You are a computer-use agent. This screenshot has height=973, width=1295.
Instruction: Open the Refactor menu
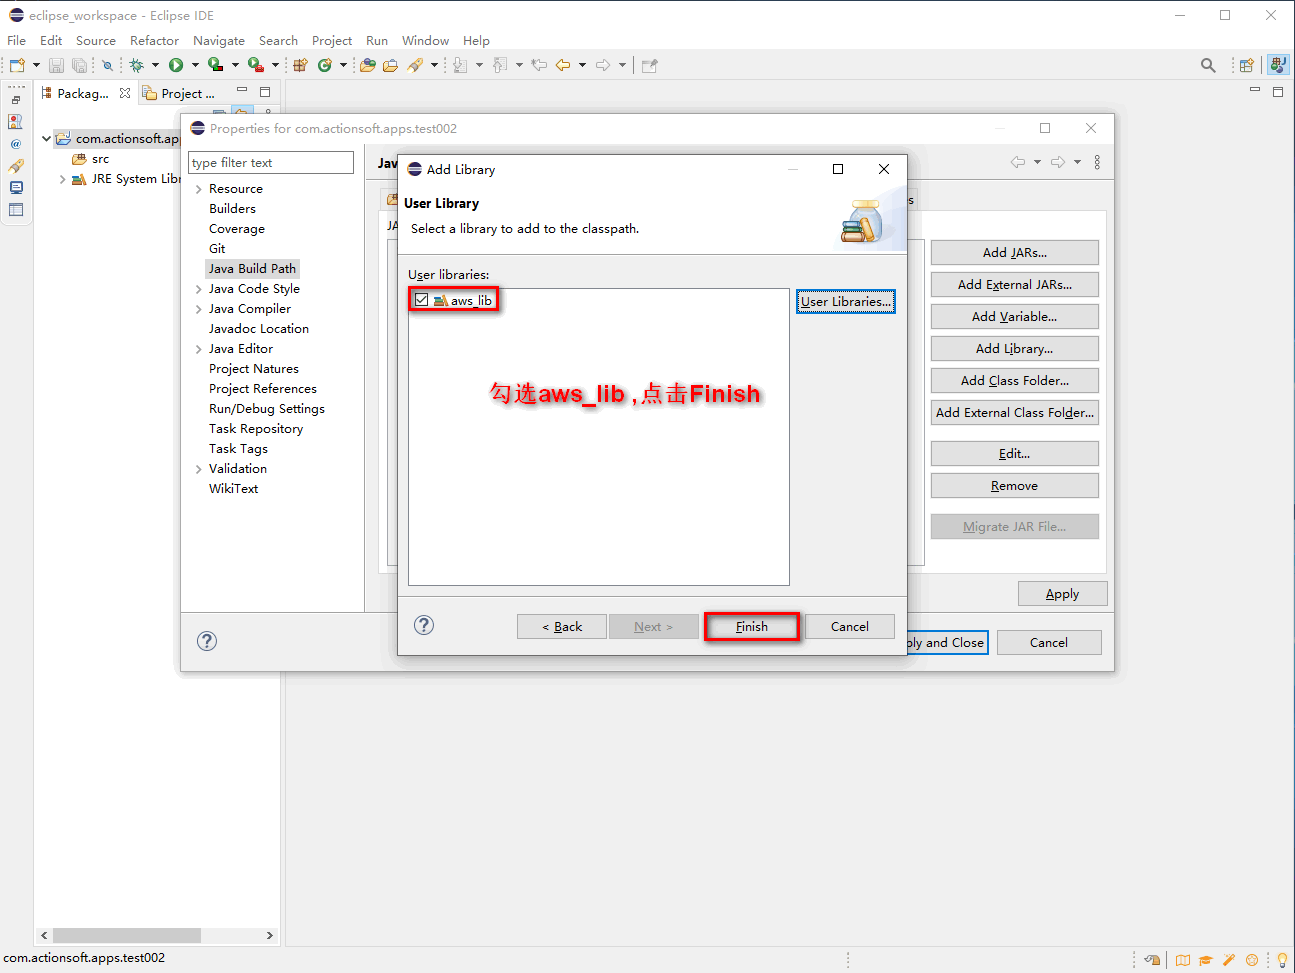[154, 41]
